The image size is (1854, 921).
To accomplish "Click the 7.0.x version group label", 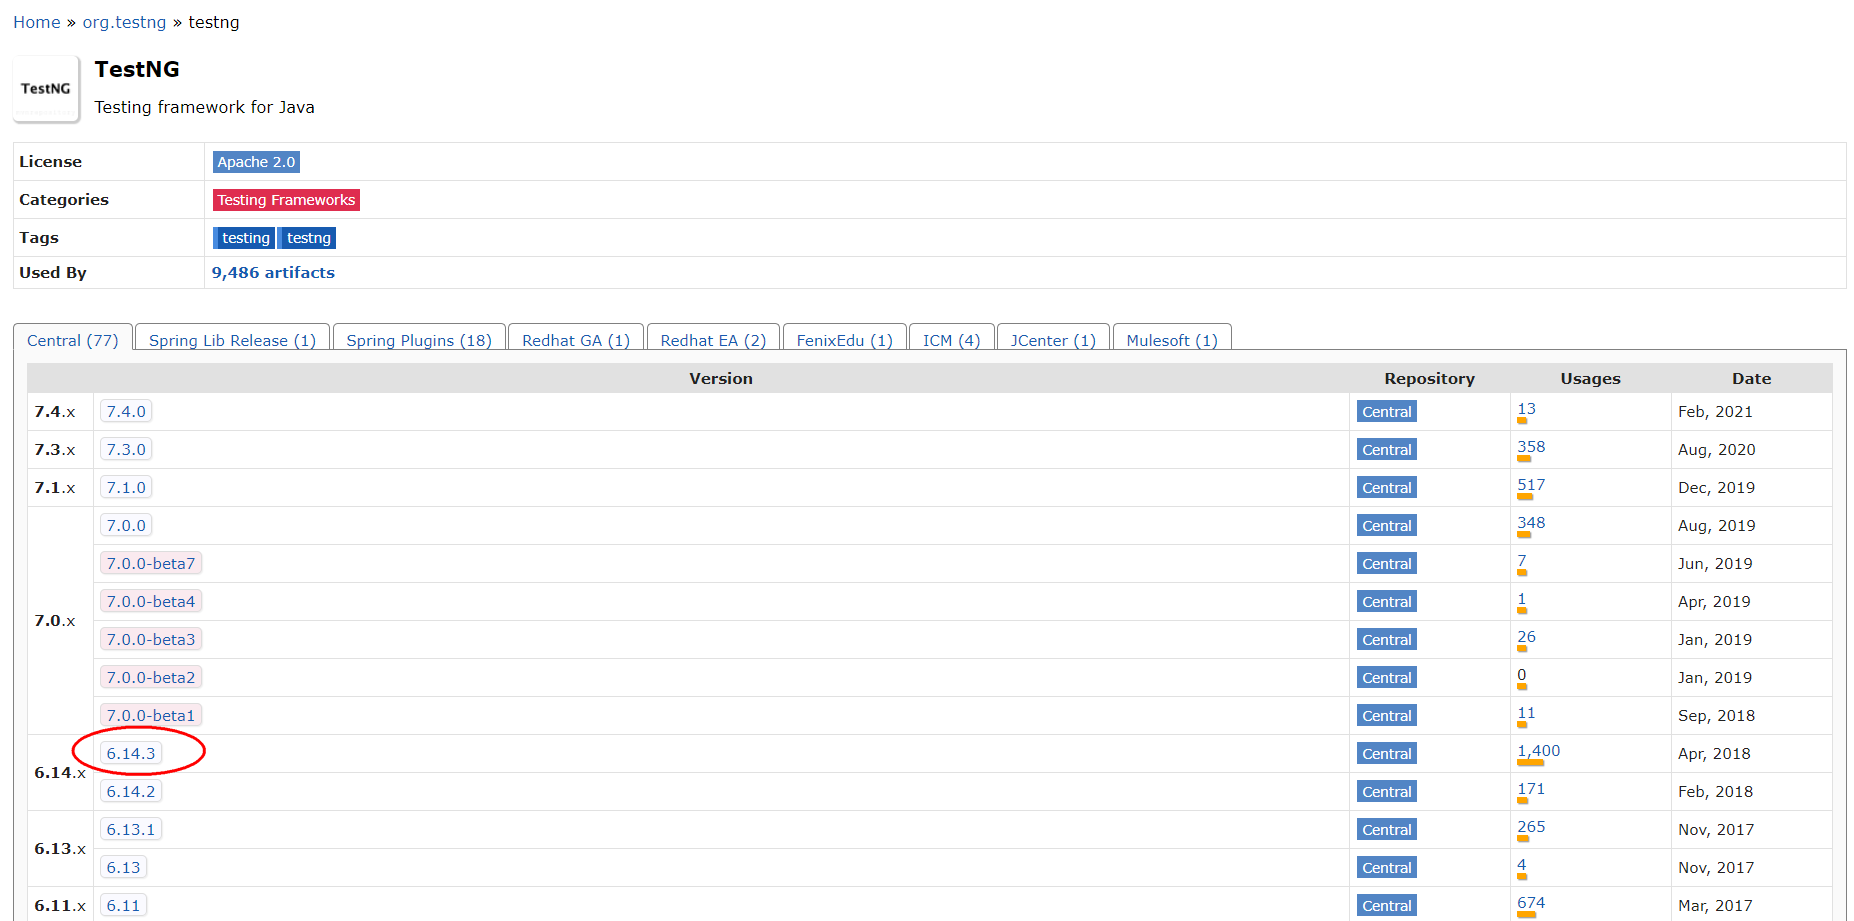I will tap(55, 621).
